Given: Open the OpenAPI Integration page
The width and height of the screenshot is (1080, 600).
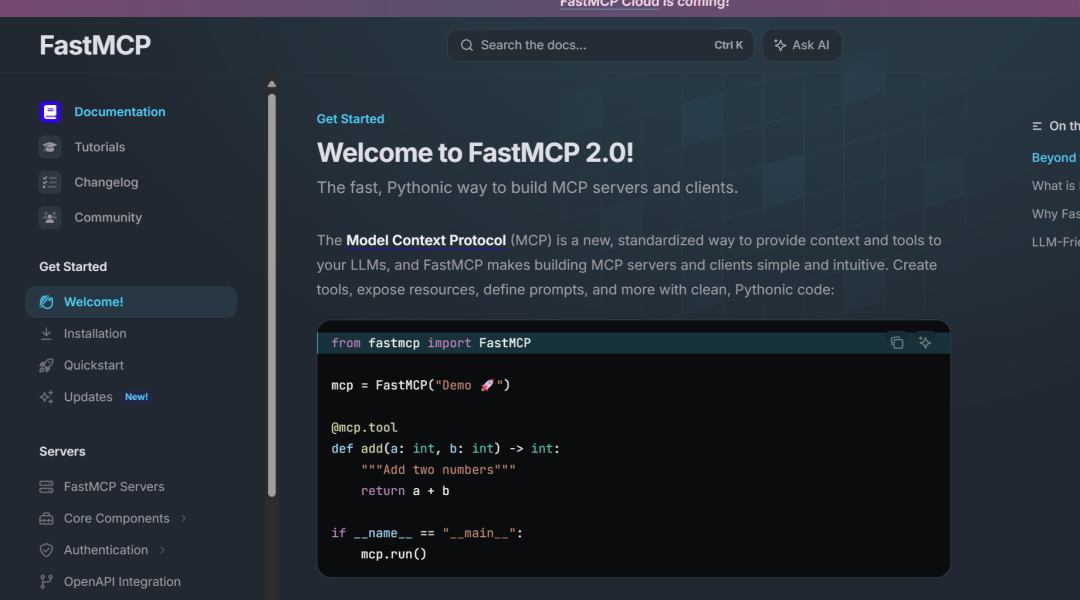Looking at the screenshot, I should 122,581.
